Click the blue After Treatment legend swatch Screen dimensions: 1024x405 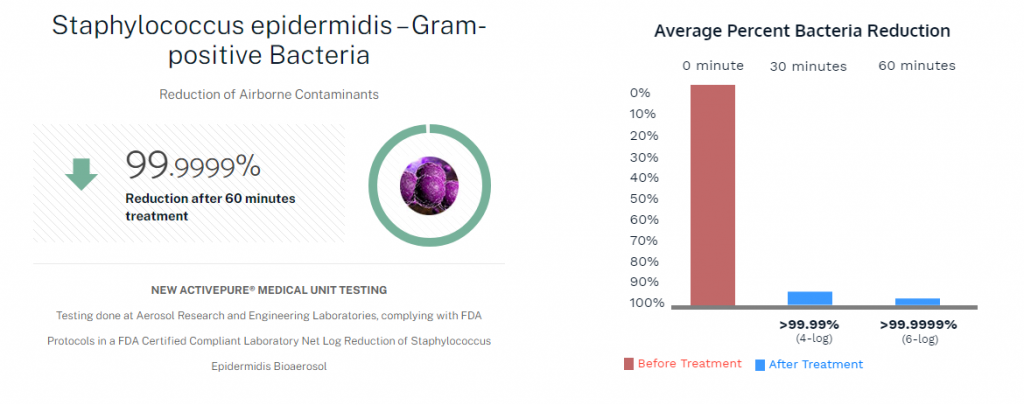point(760,364)
